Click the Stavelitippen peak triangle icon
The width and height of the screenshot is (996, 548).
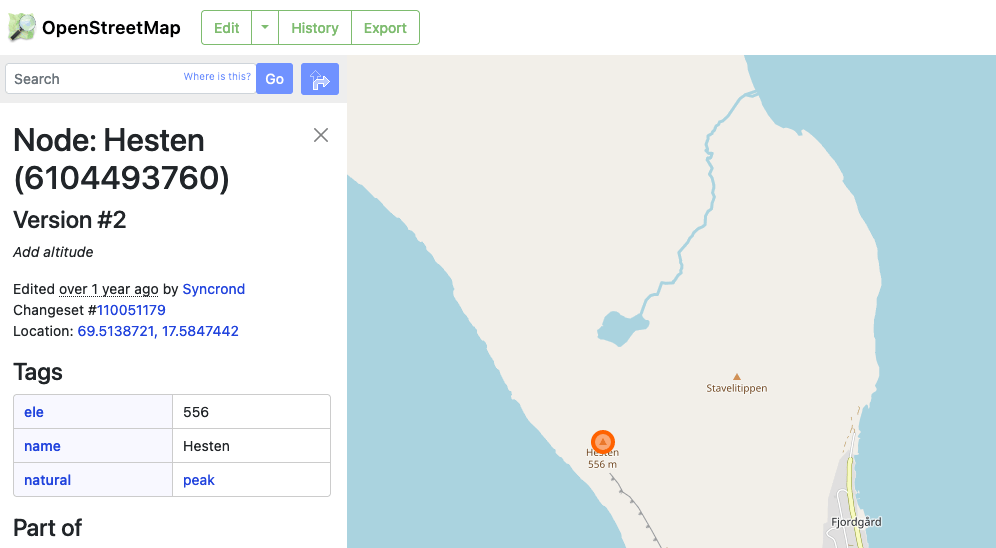[737, 377]
